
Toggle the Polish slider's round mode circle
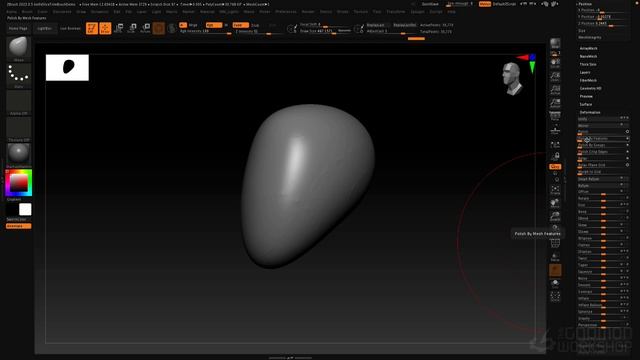(x=627, y=131)
